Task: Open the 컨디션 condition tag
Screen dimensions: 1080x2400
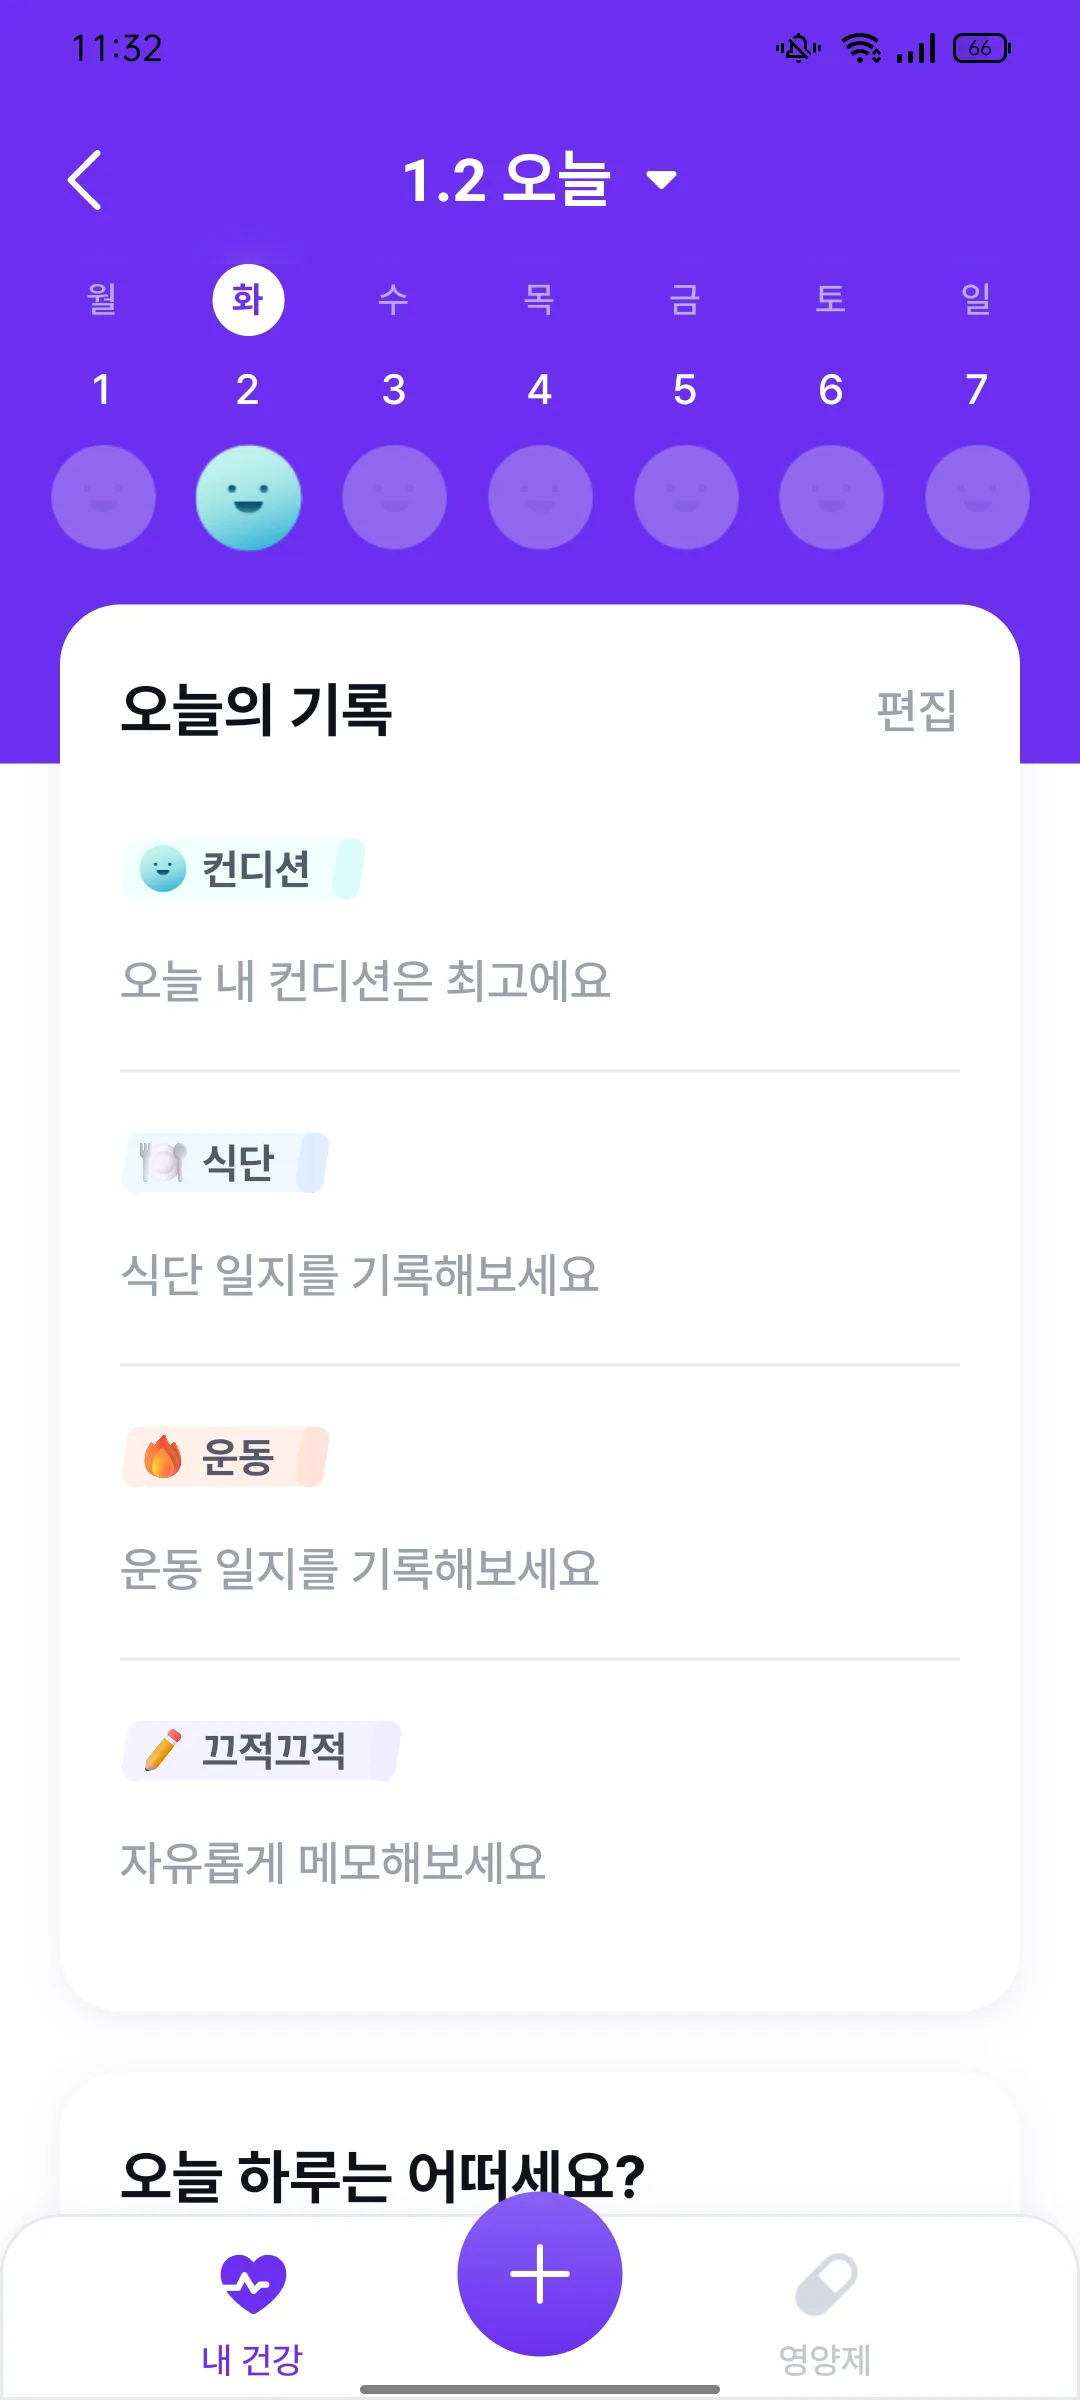Action: [x=243, y=869]
